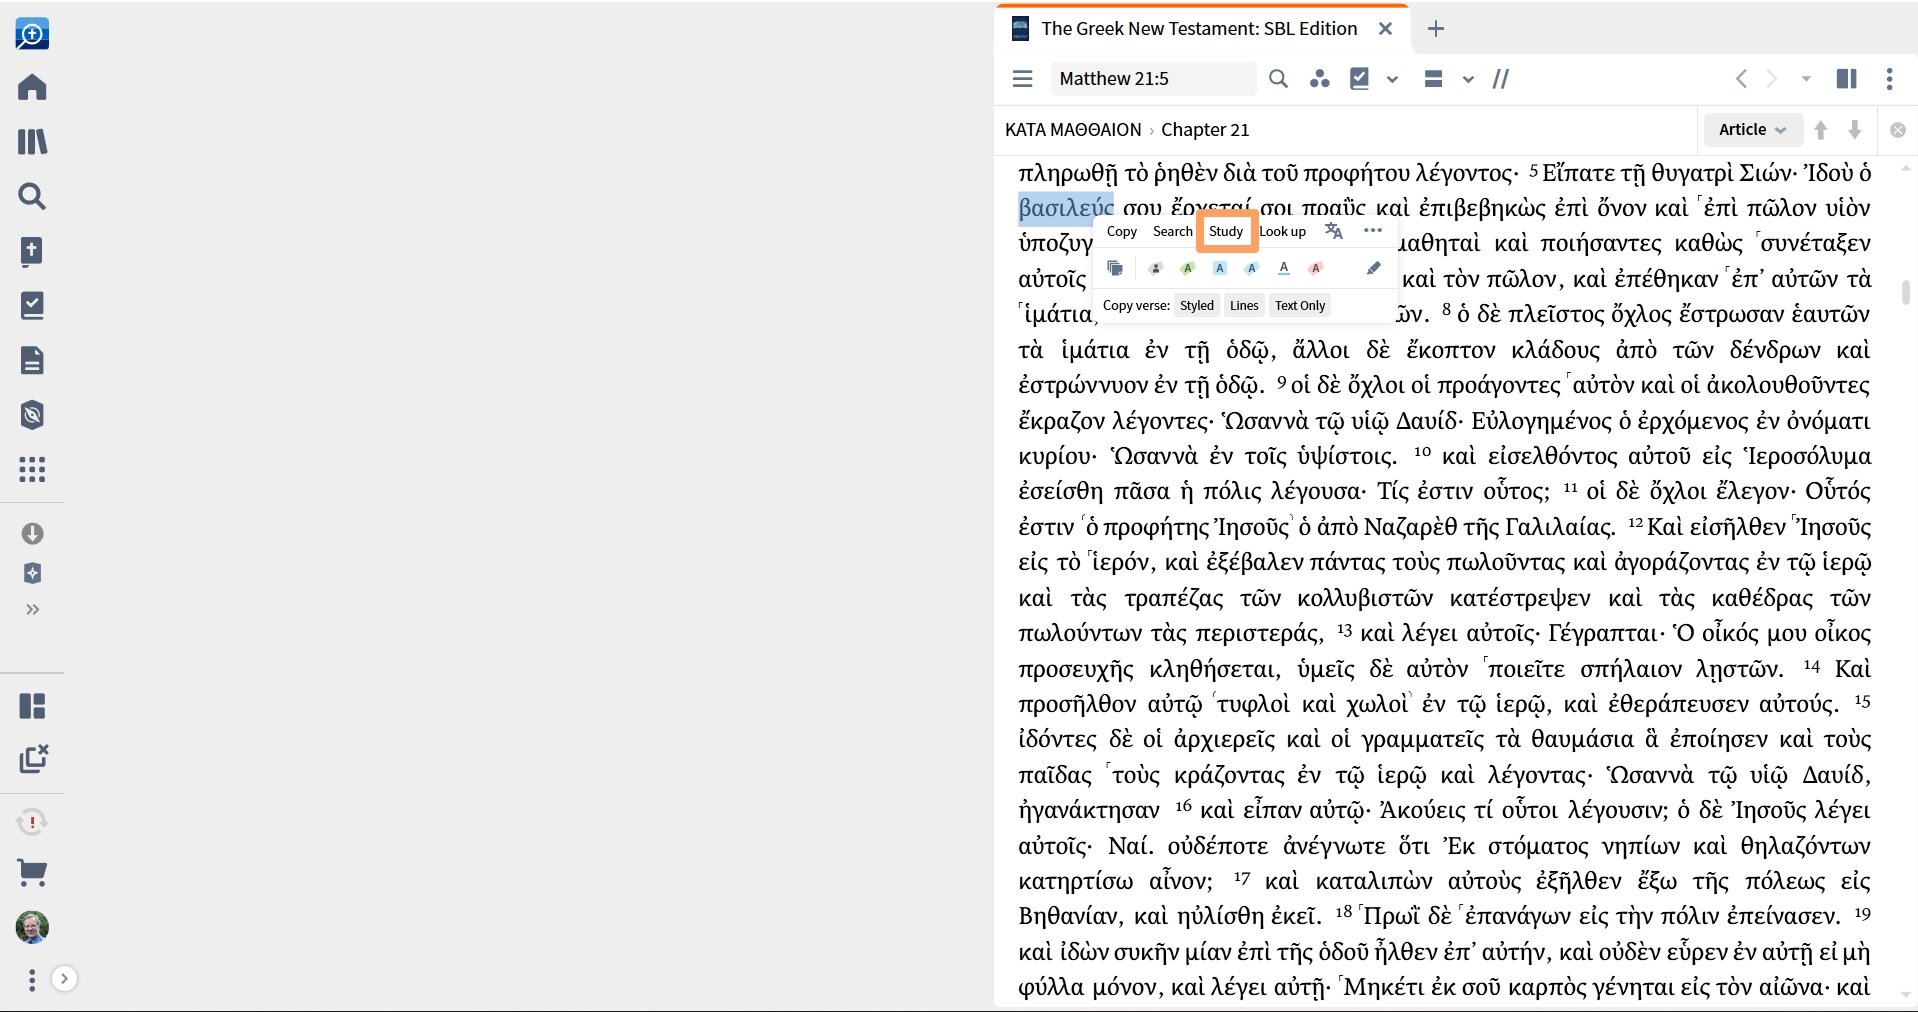This screenshot has height=1012, width=1918.
Task: Open the highlighter pen tool icon
Action: (x=1373, y=268)
